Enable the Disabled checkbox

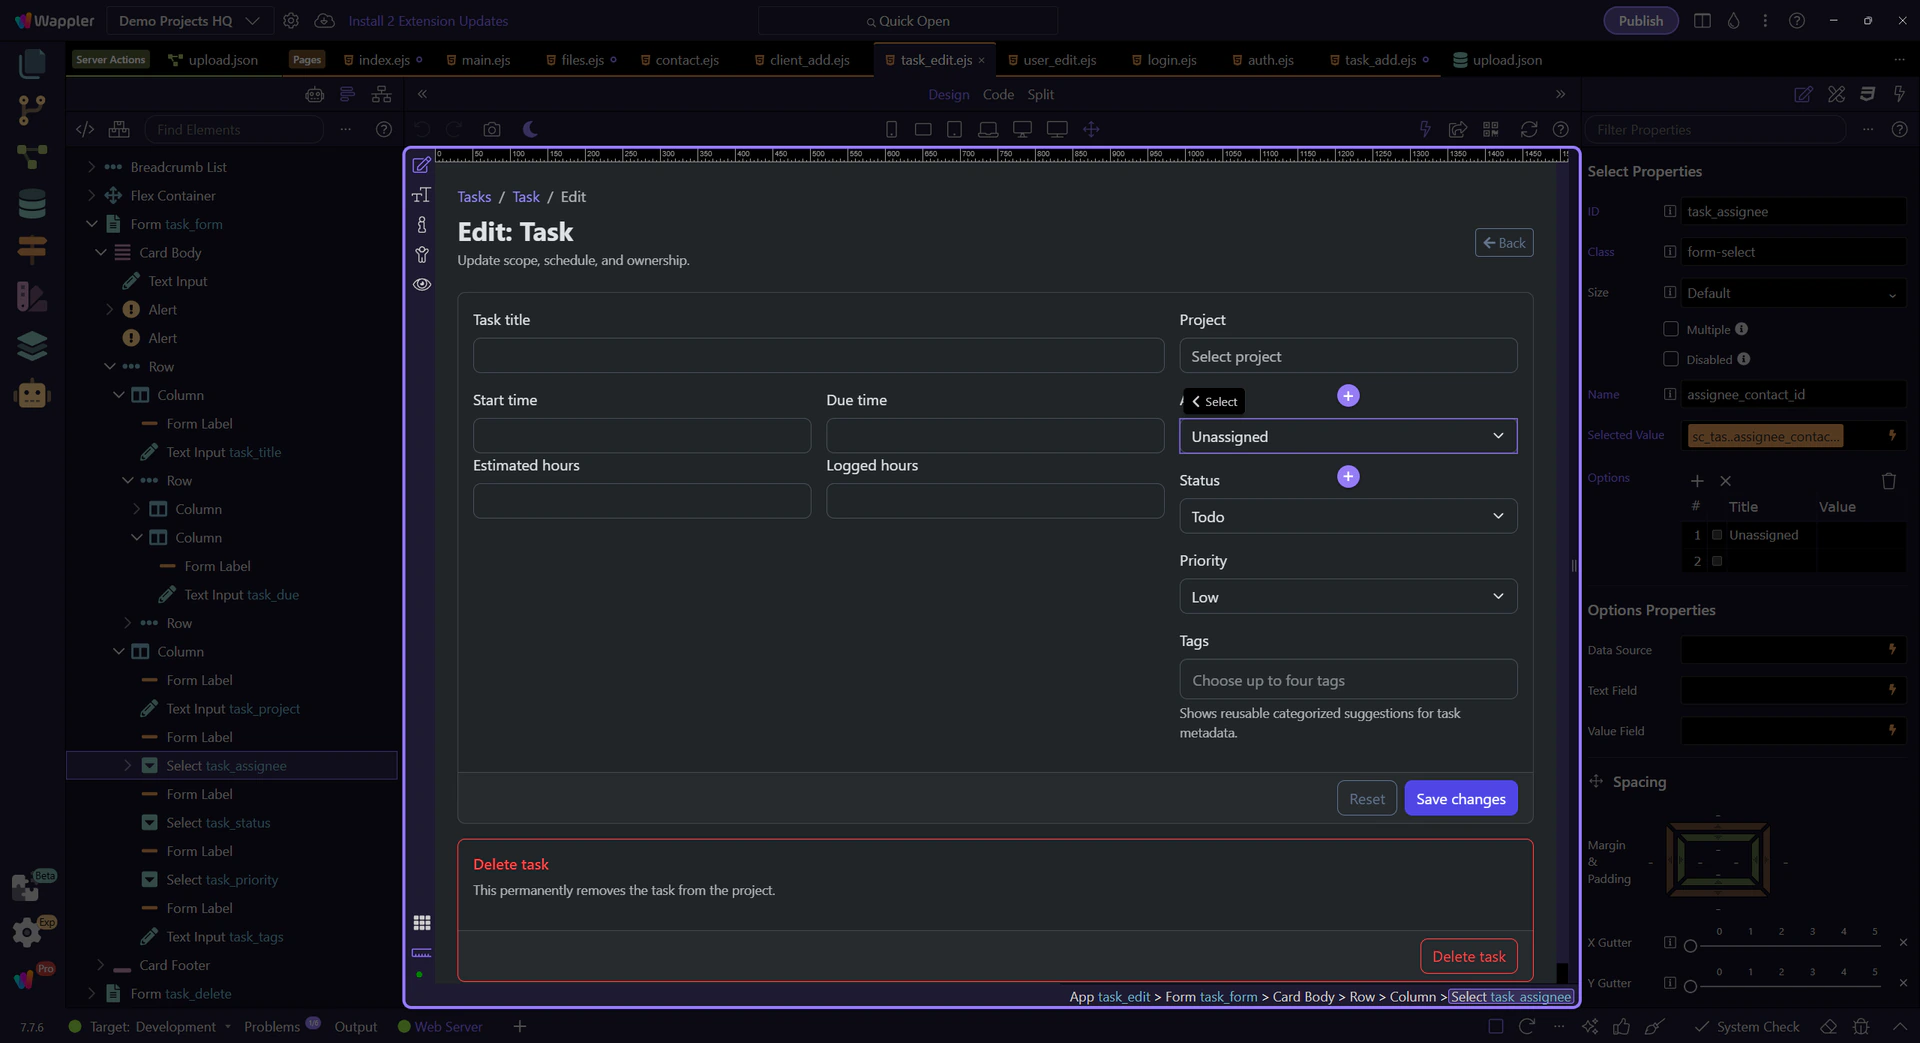click(1670, 359)
